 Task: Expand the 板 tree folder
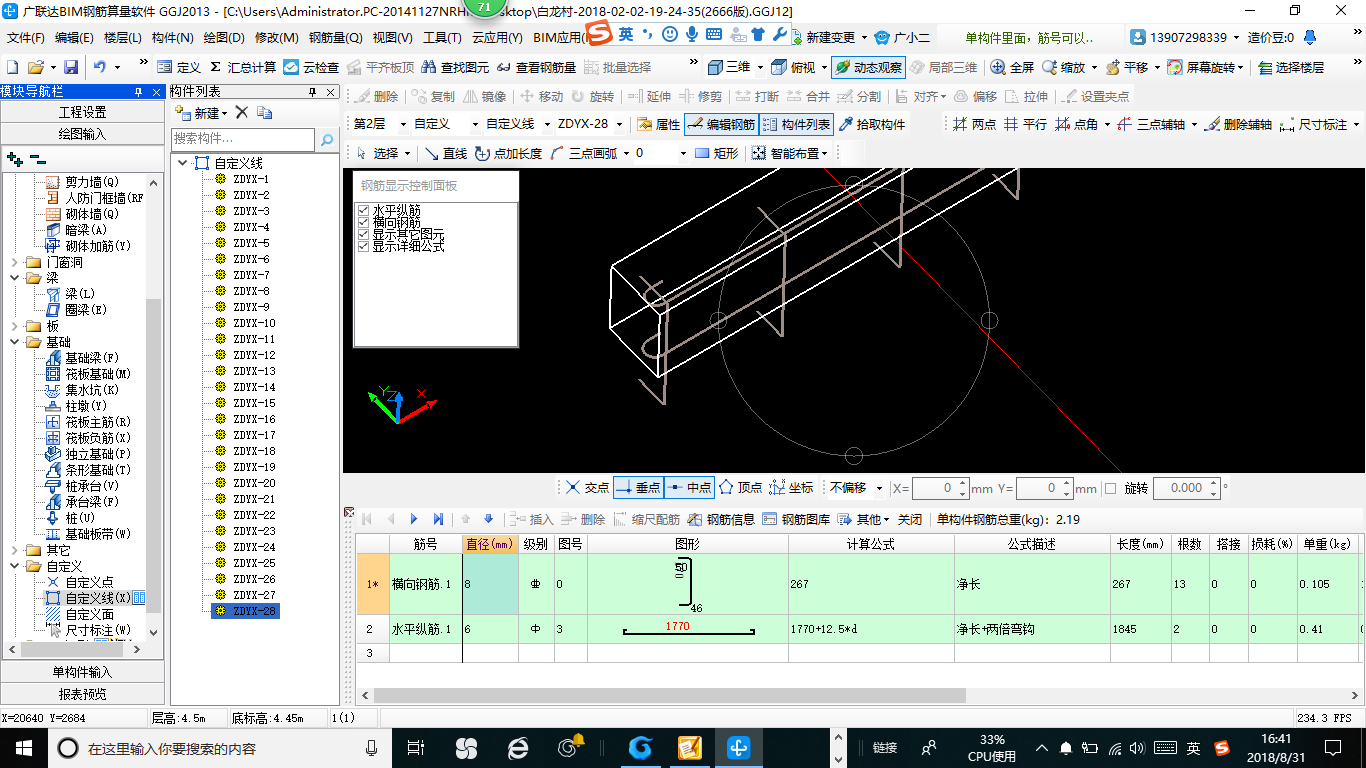[x=15, y=326]
